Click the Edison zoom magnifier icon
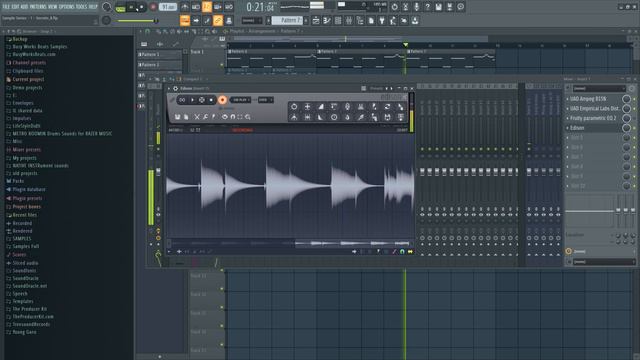 tap(248, 117)
